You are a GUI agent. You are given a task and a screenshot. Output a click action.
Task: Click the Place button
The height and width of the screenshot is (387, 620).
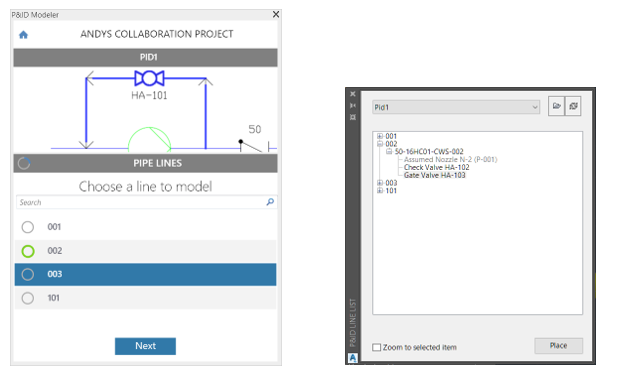coord(558,345)
